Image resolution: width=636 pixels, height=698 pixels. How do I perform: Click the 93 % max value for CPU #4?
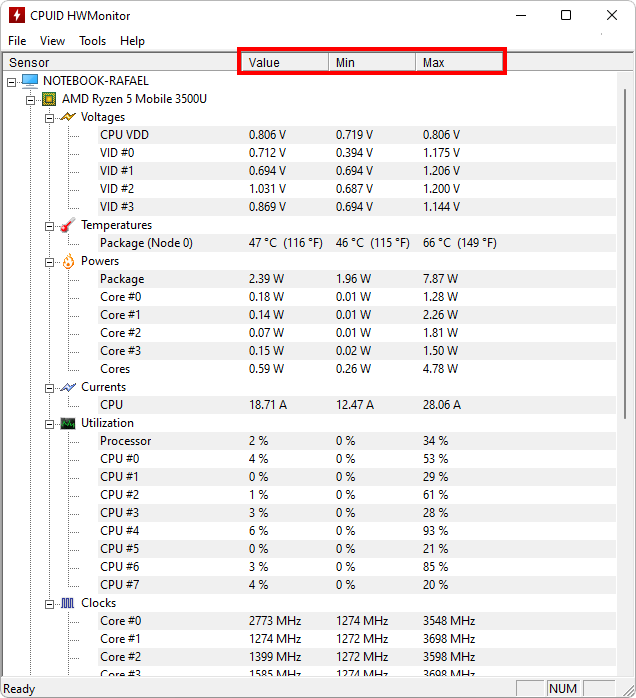click(435, 531)
